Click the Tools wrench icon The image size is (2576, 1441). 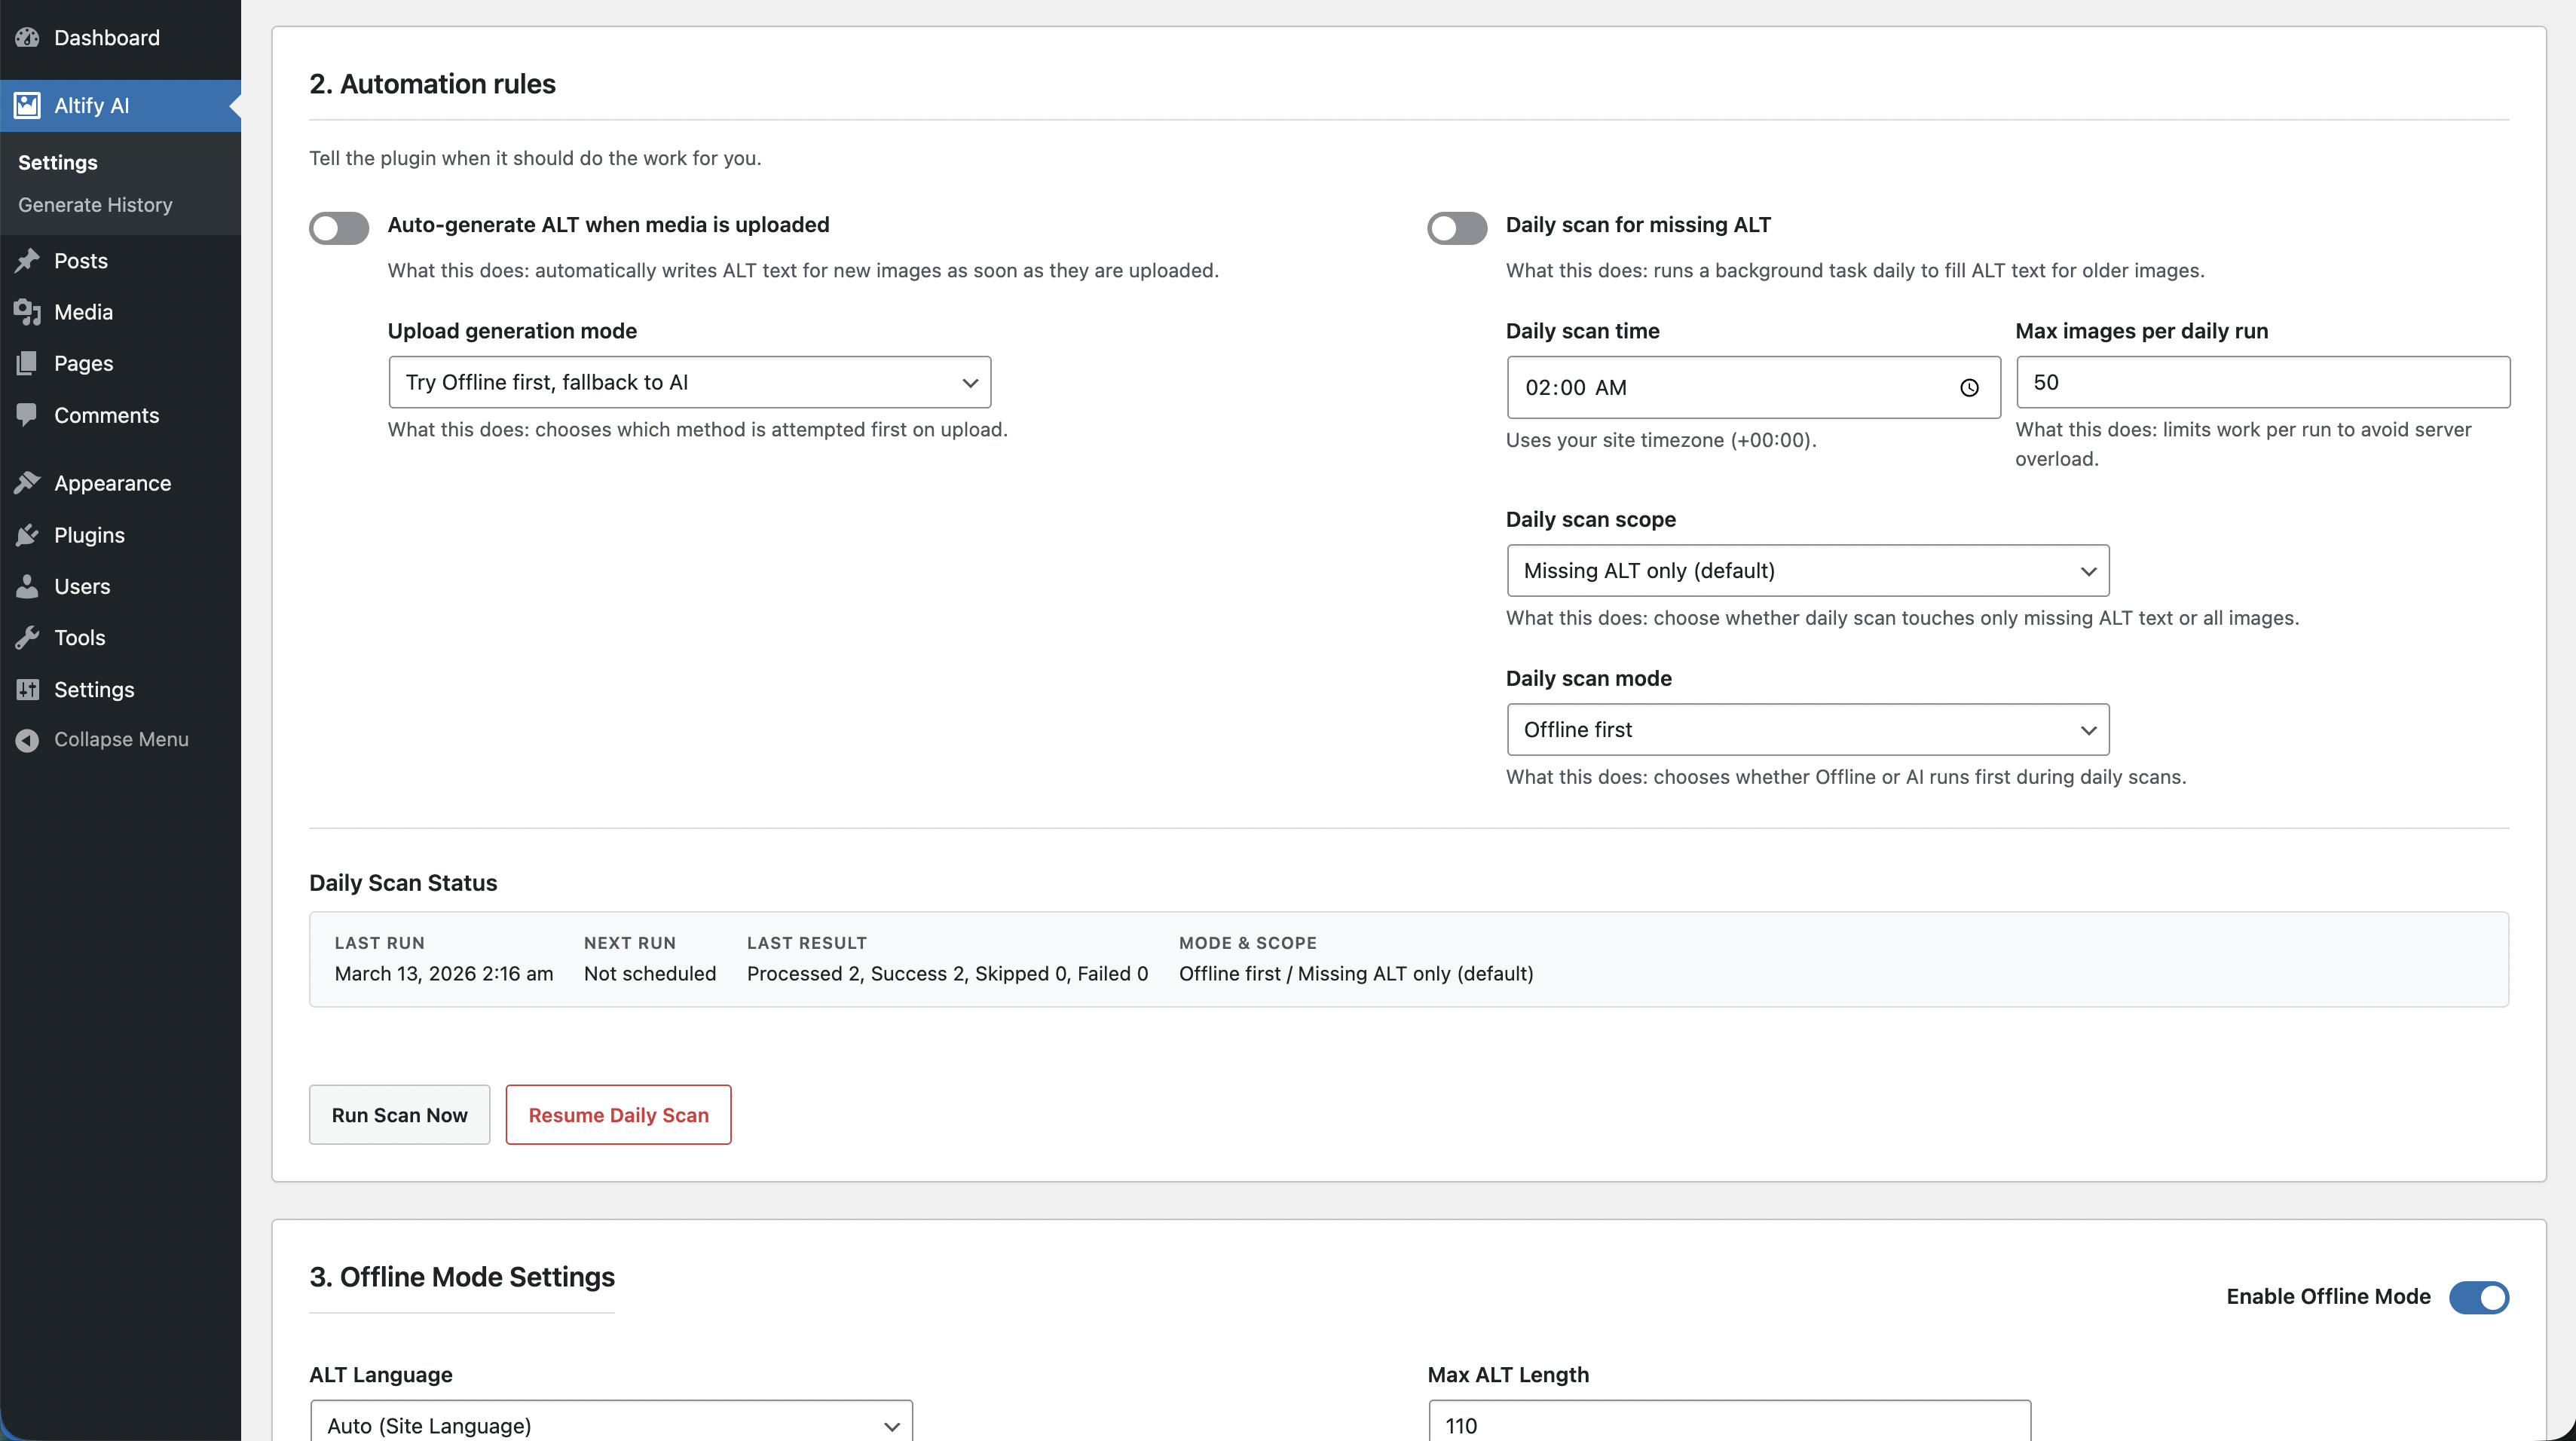tap(27, 637)
